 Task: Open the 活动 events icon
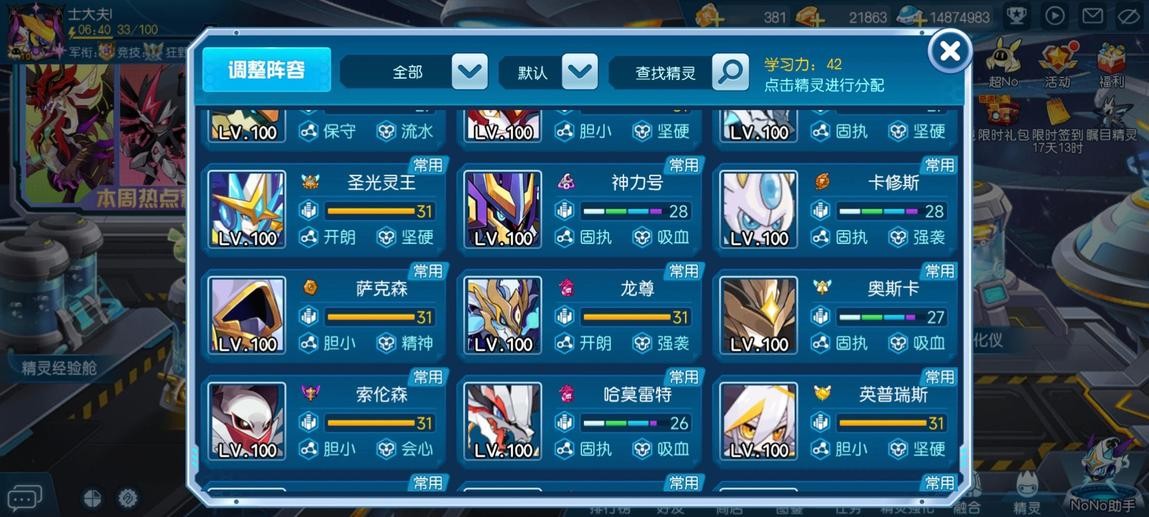tap(1057, 64)
